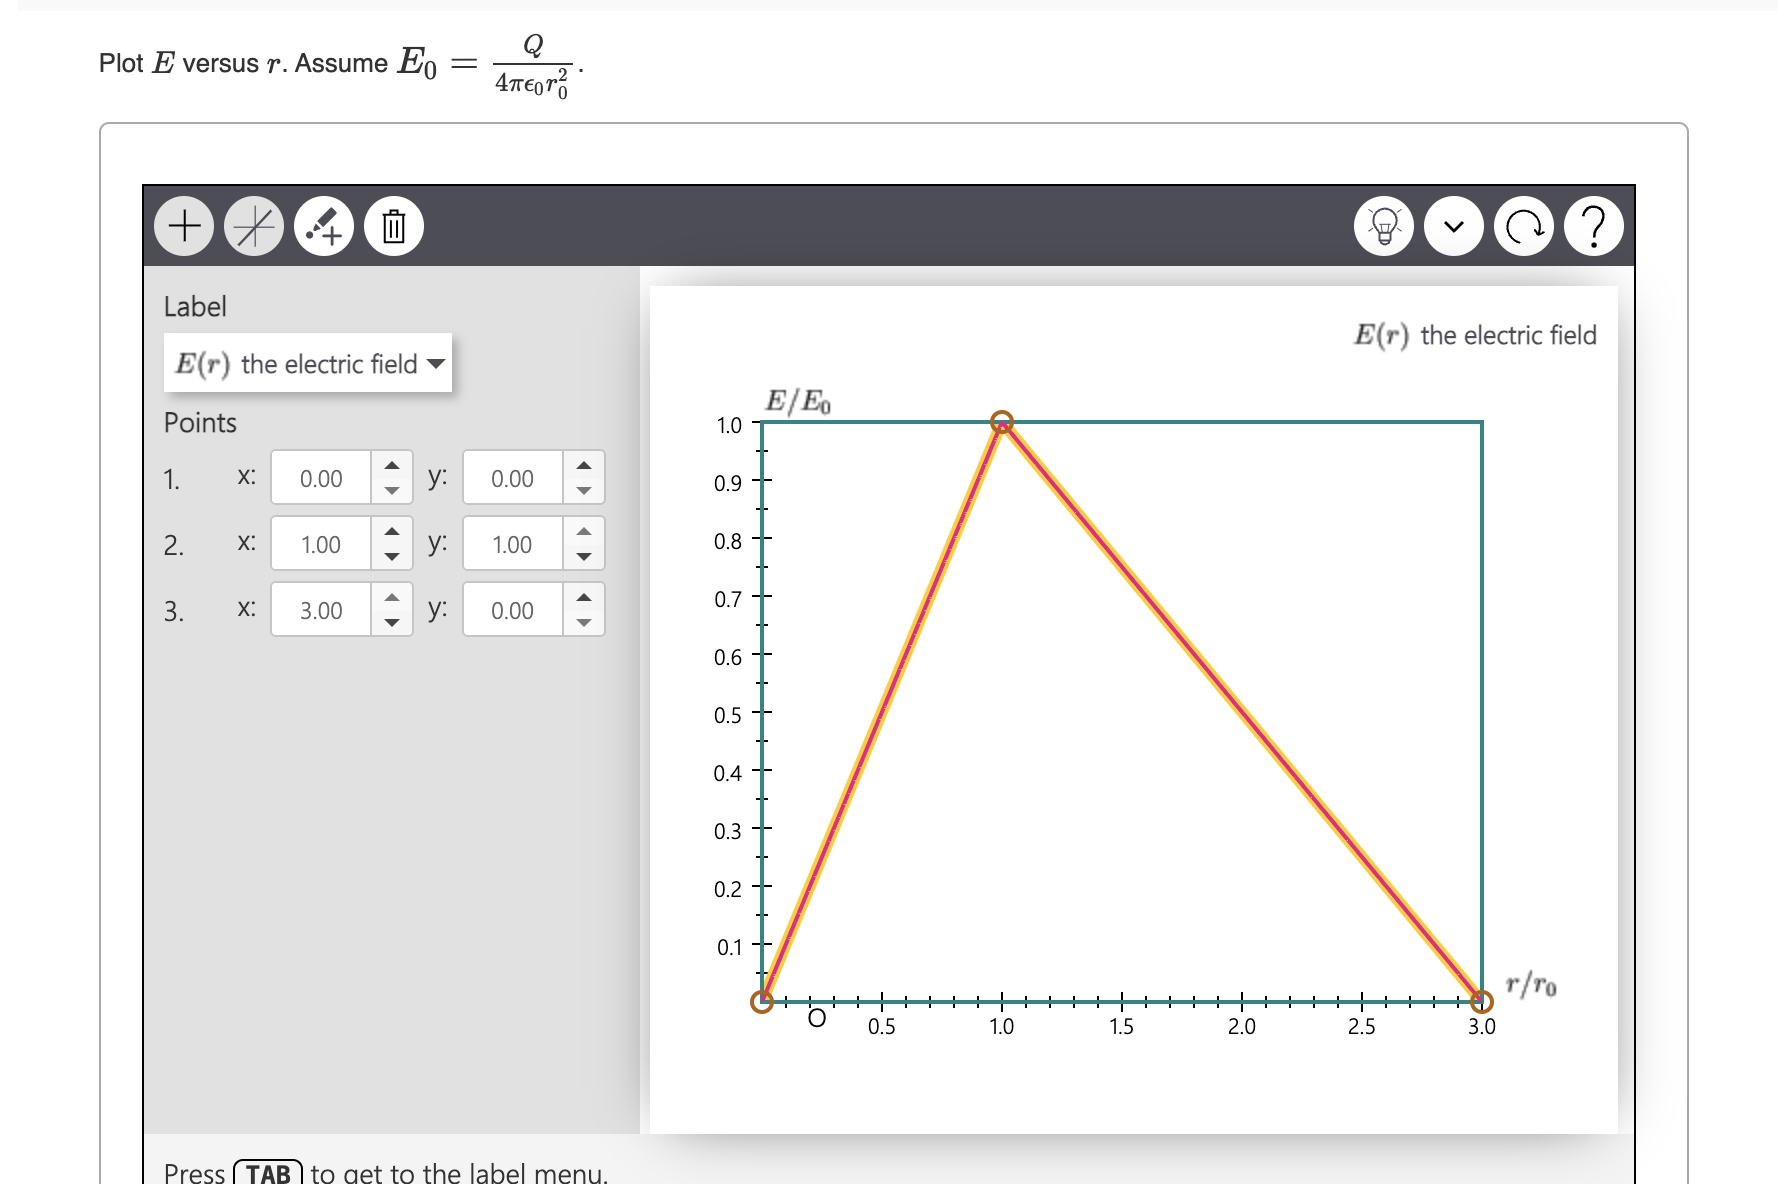Click the 0.5 tick label on vertical axis
This screenshot has width=1778, height=1188.
pyautogui.click(x=728, y=715)
